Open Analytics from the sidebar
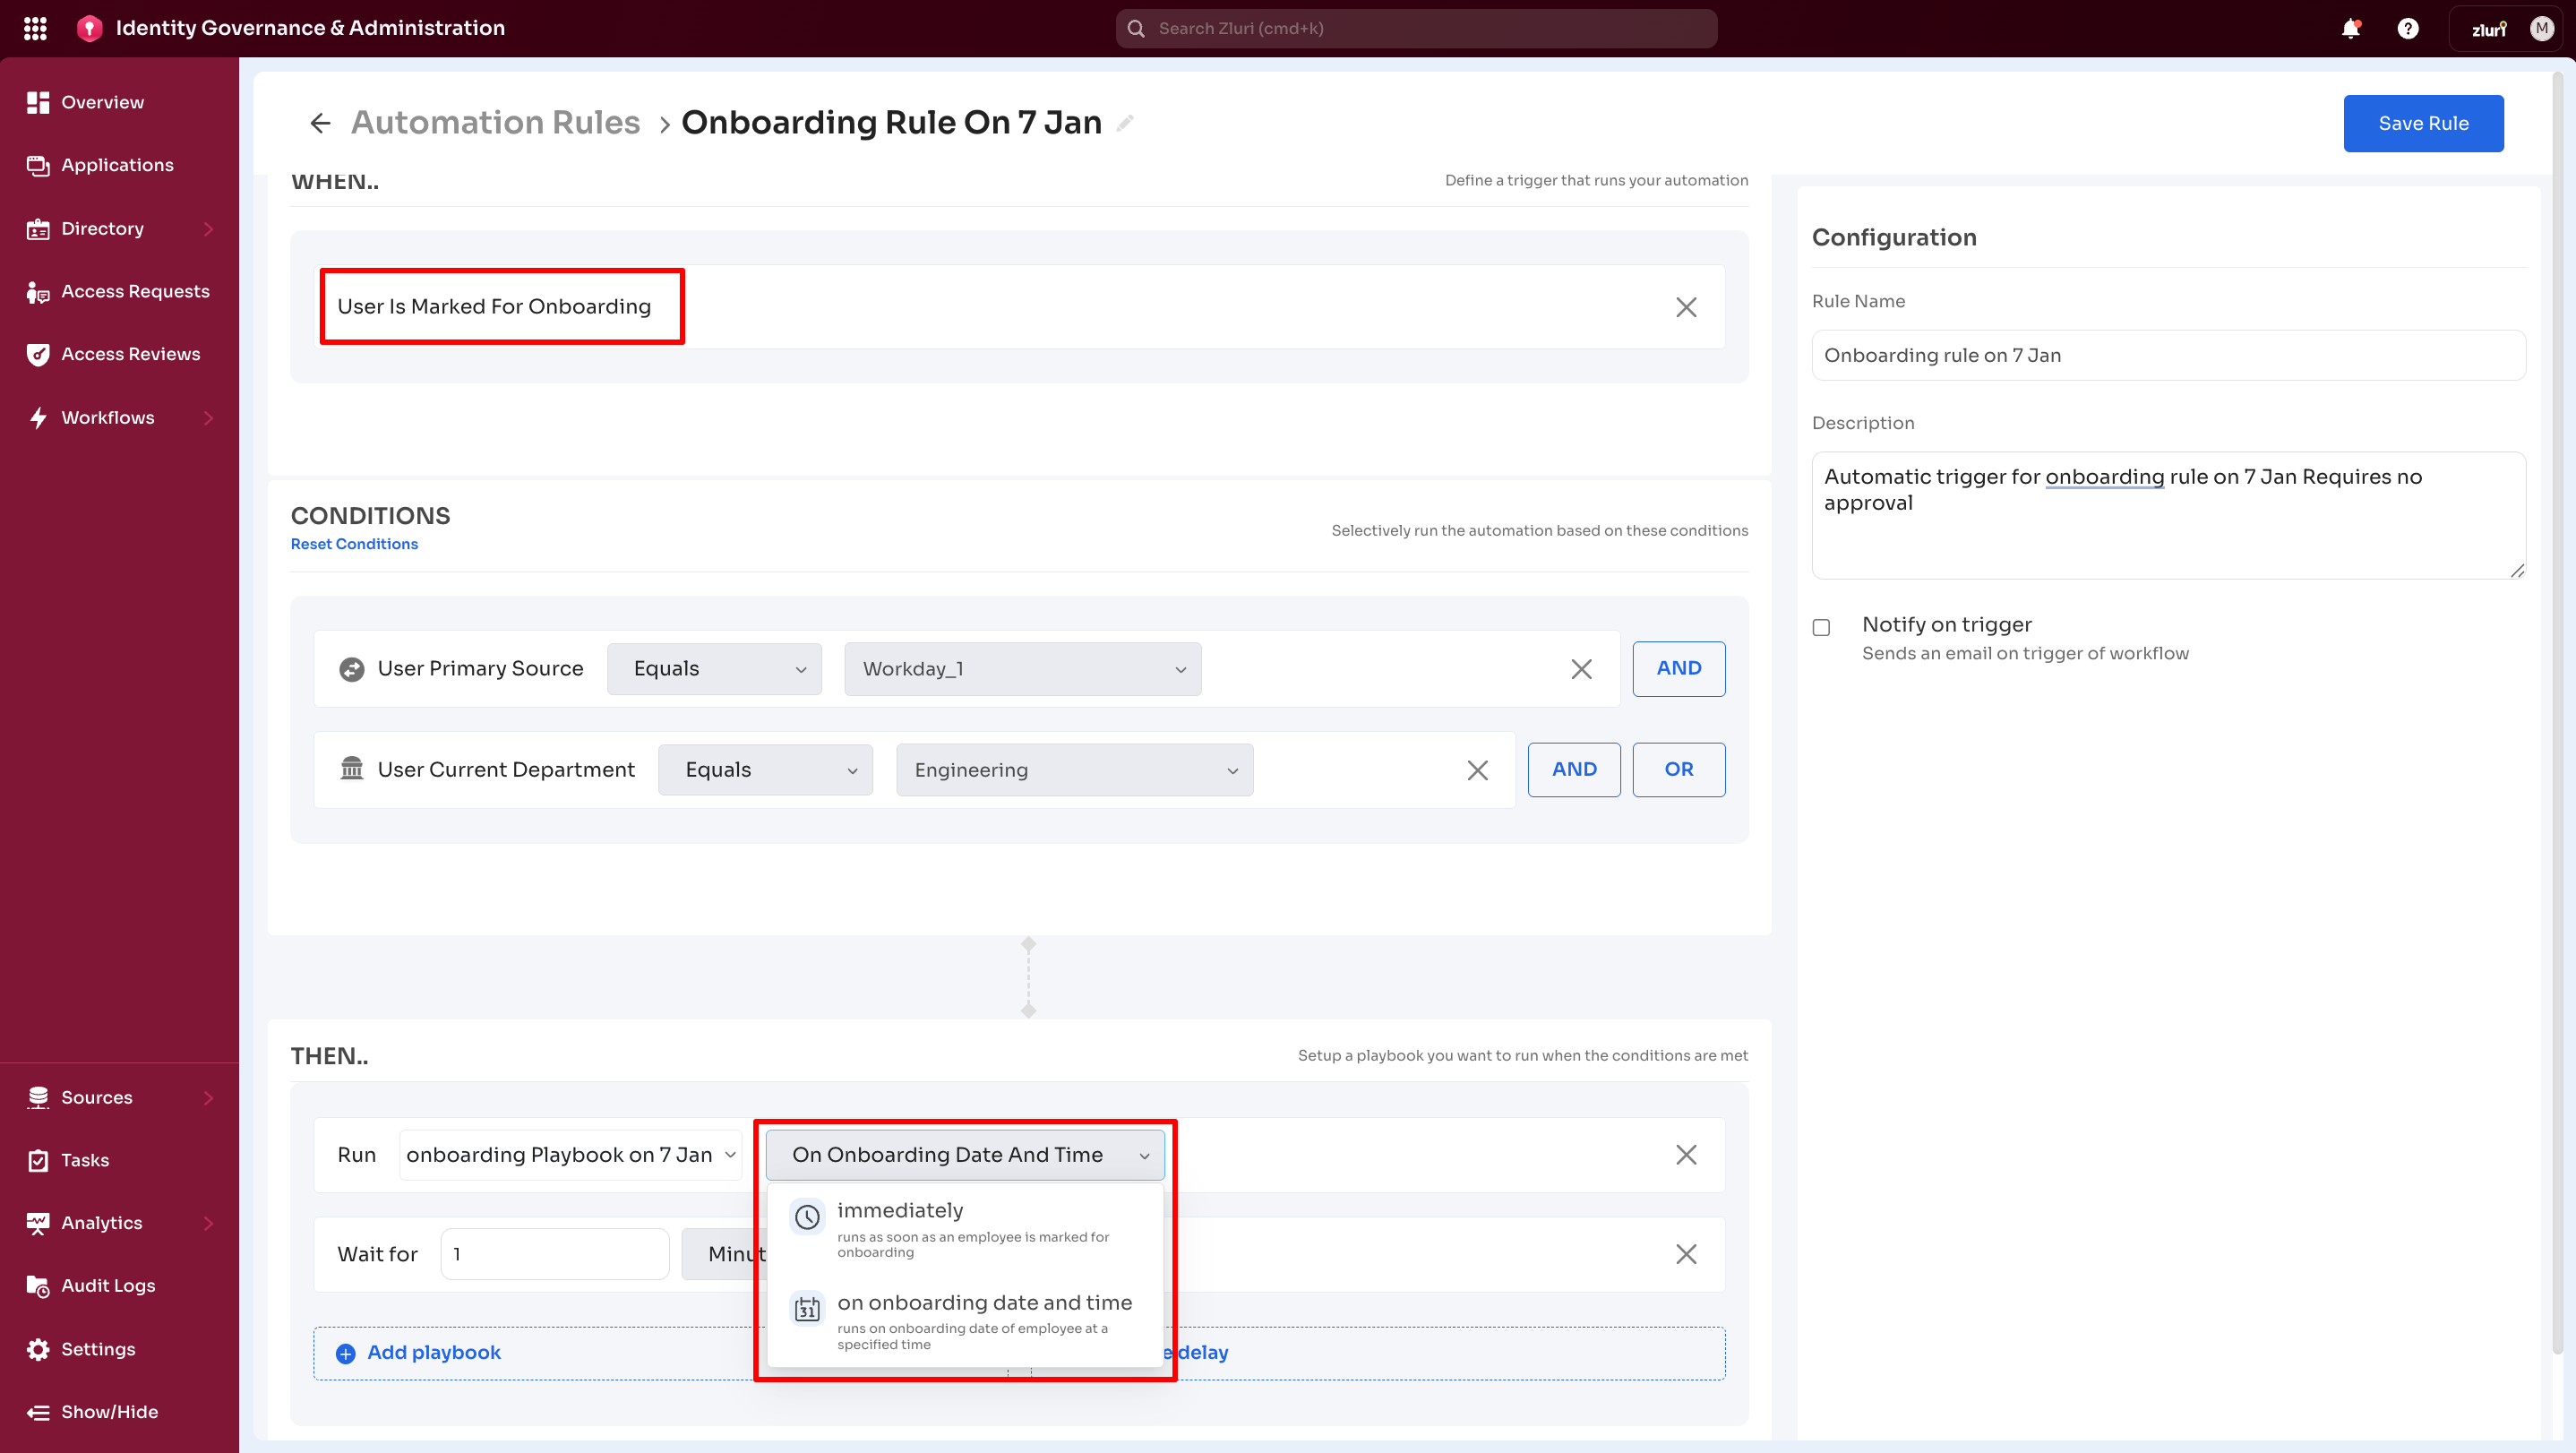 [100, 1222]
